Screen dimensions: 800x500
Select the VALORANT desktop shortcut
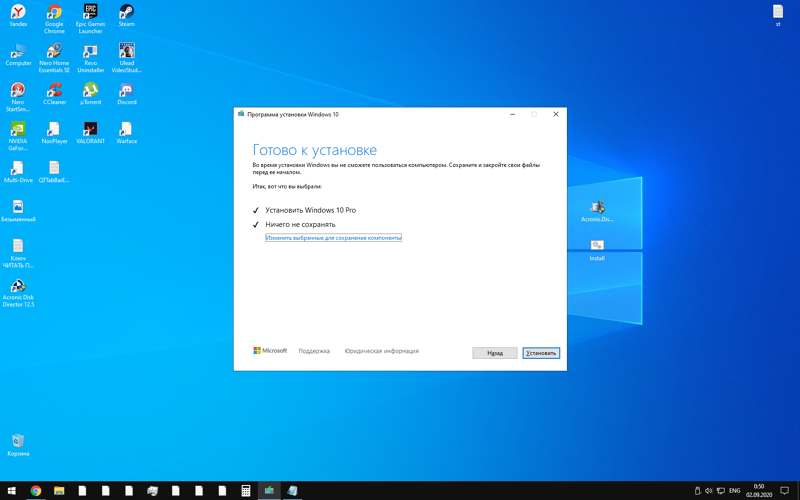90,133
